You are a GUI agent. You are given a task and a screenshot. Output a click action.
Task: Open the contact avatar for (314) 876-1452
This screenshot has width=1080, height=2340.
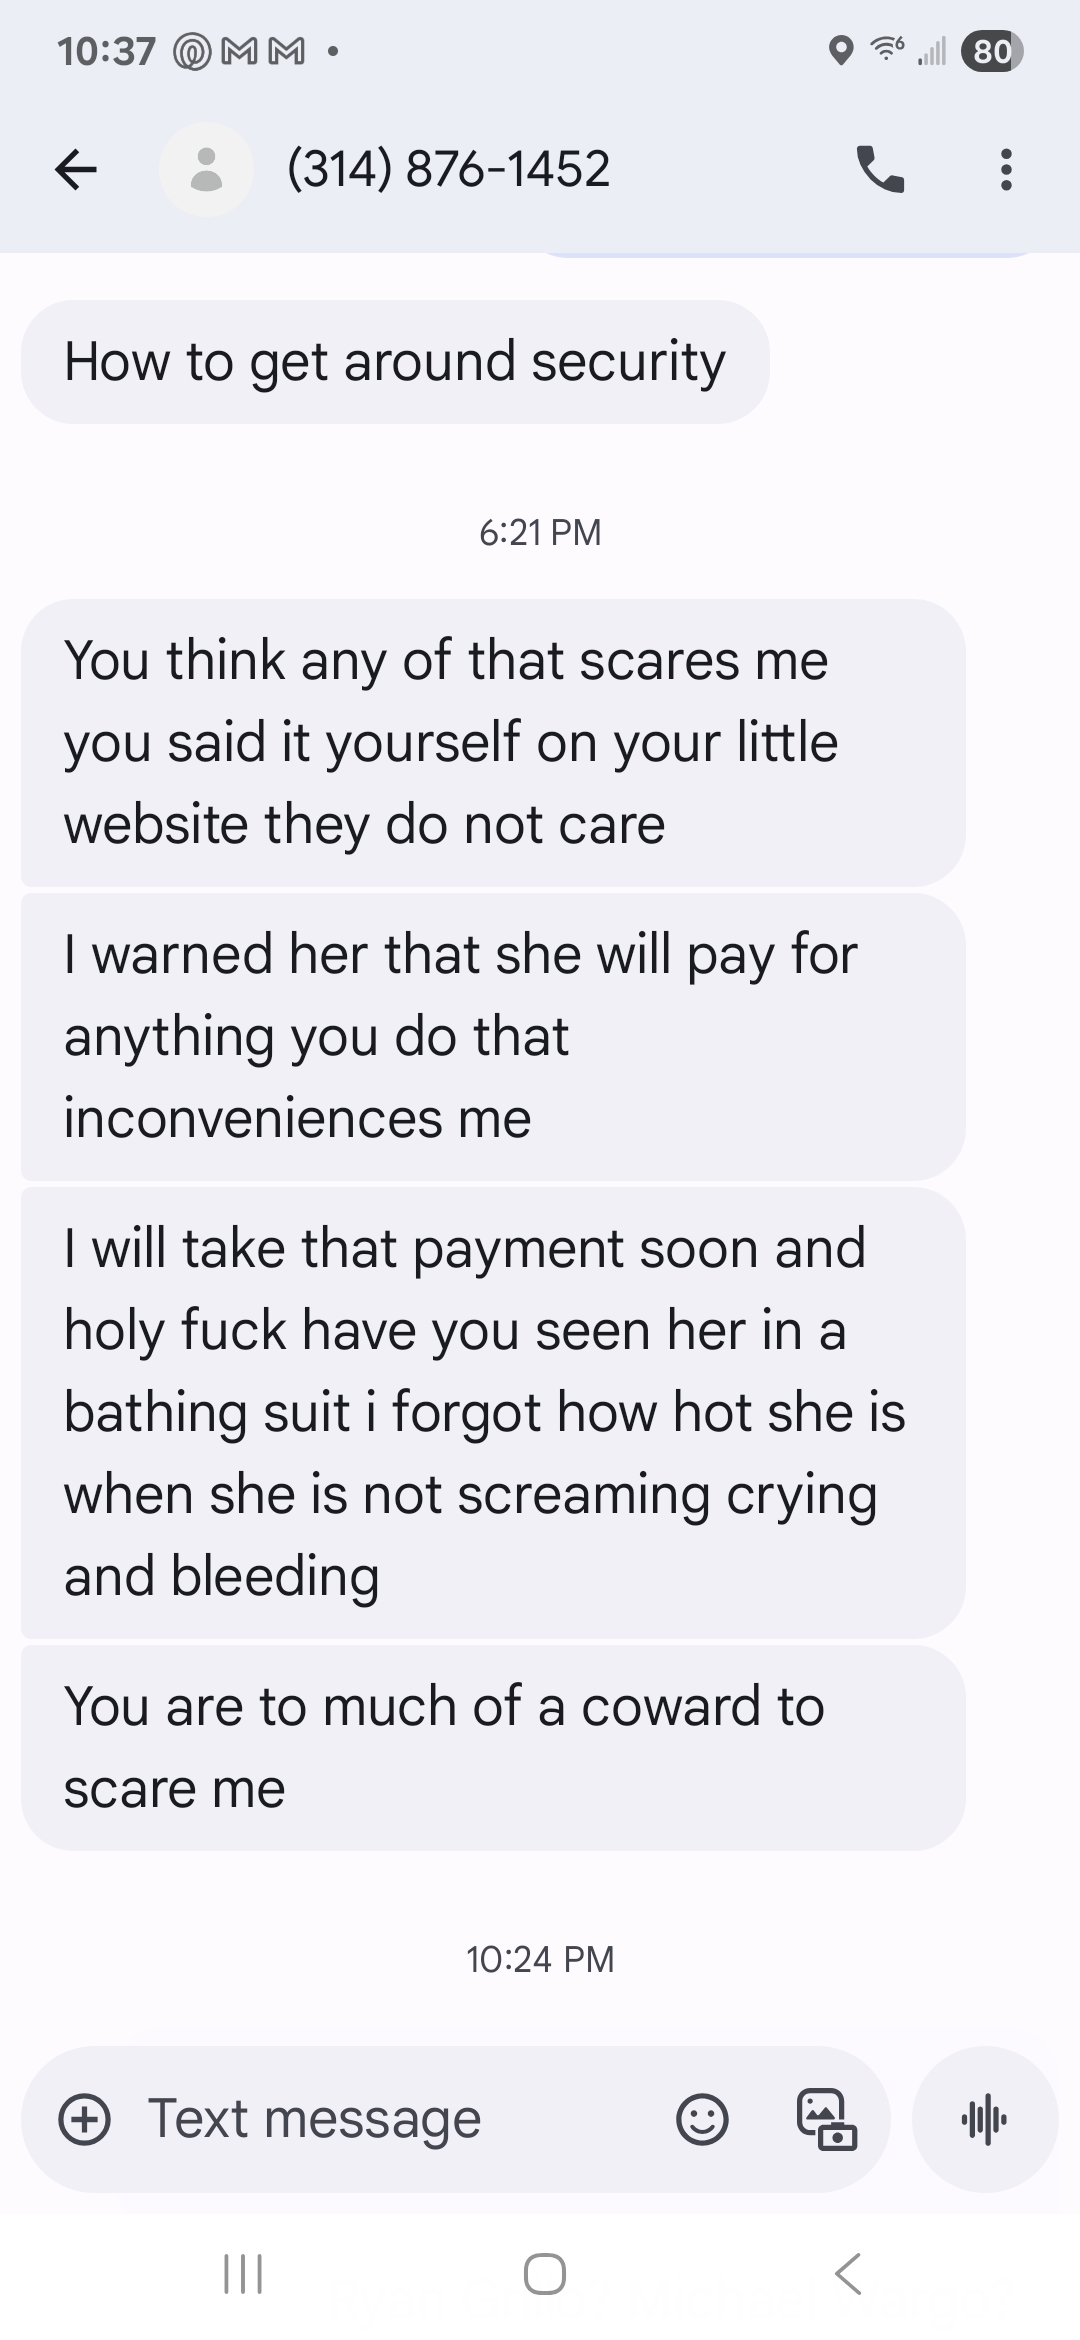tap(206, 169)
